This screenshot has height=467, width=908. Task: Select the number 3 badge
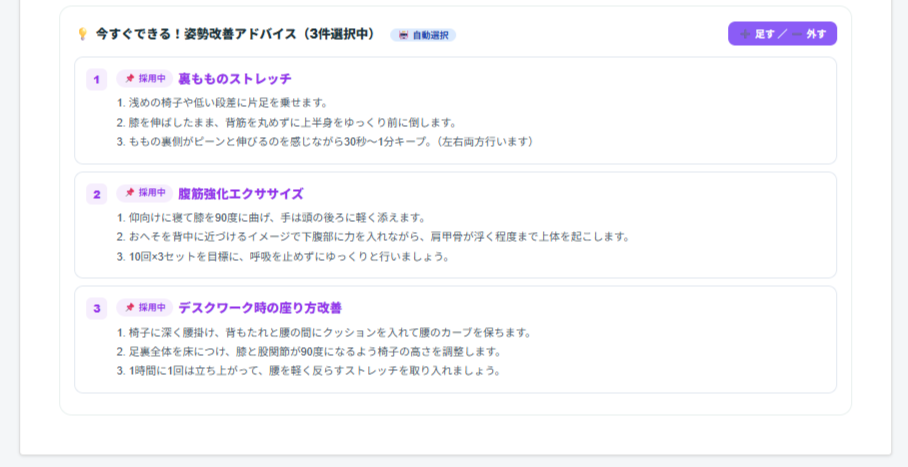(x=96, y=308)
